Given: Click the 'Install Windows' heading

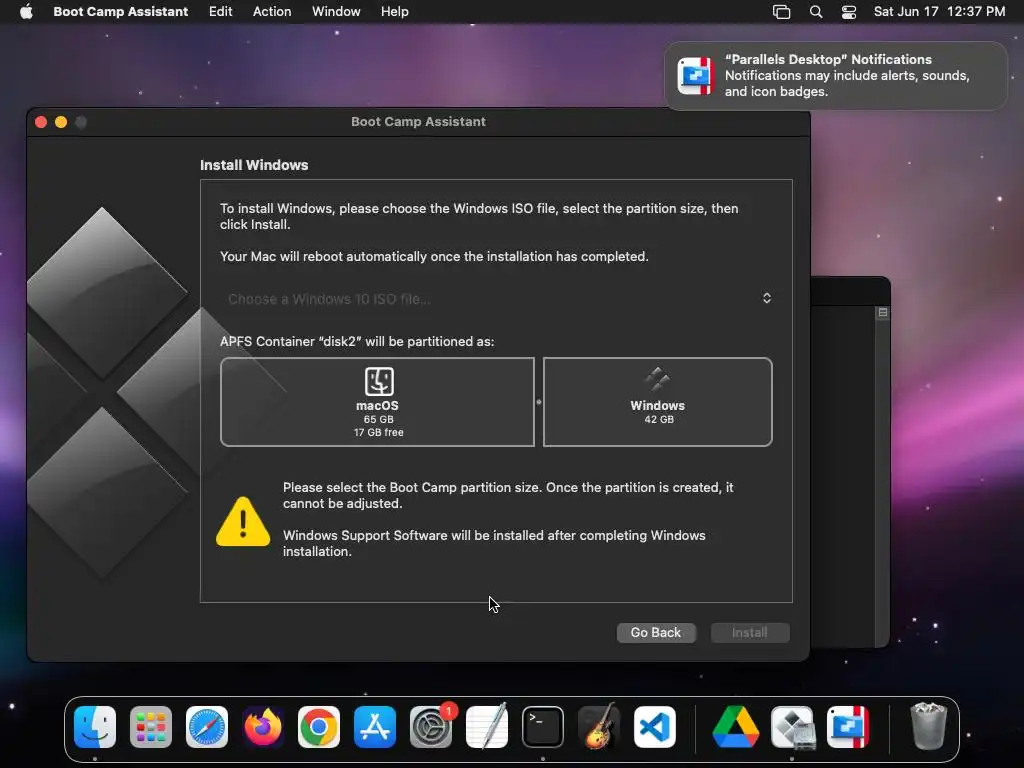Looking at the screenshot, I should [x=254, y=165].
